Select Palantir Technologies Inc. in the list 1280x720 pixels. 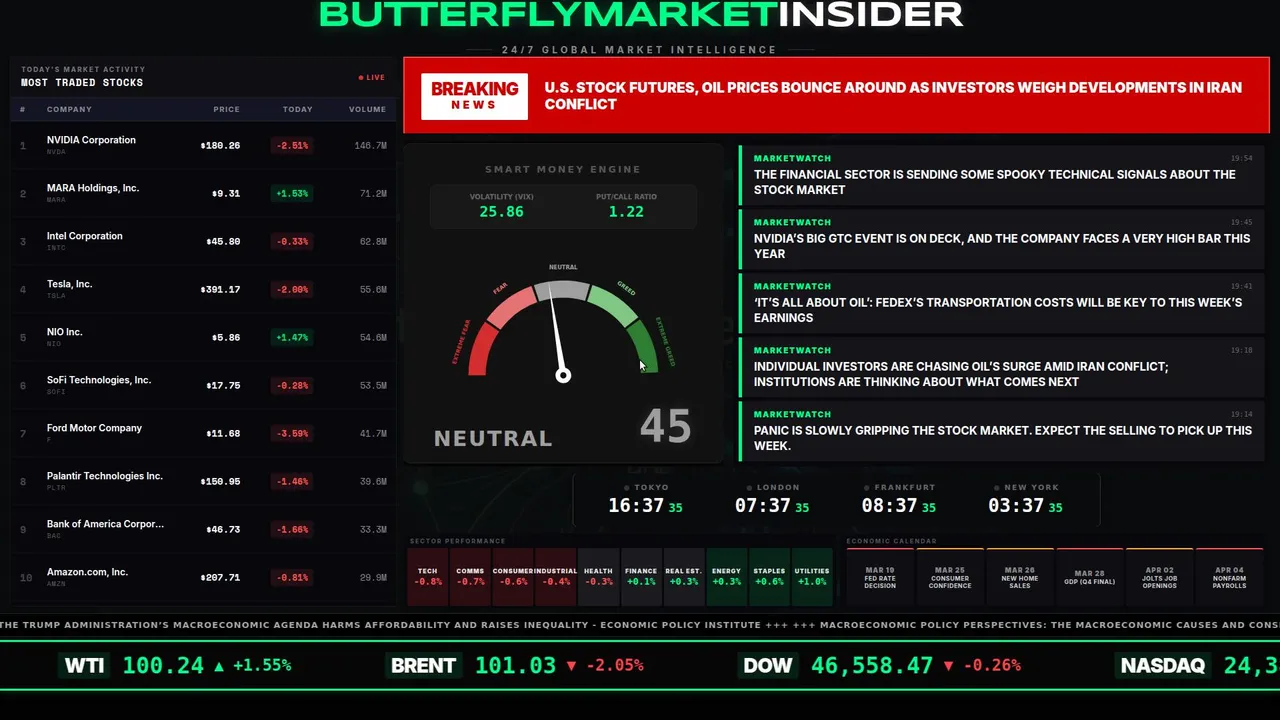(x=104, y=476)
